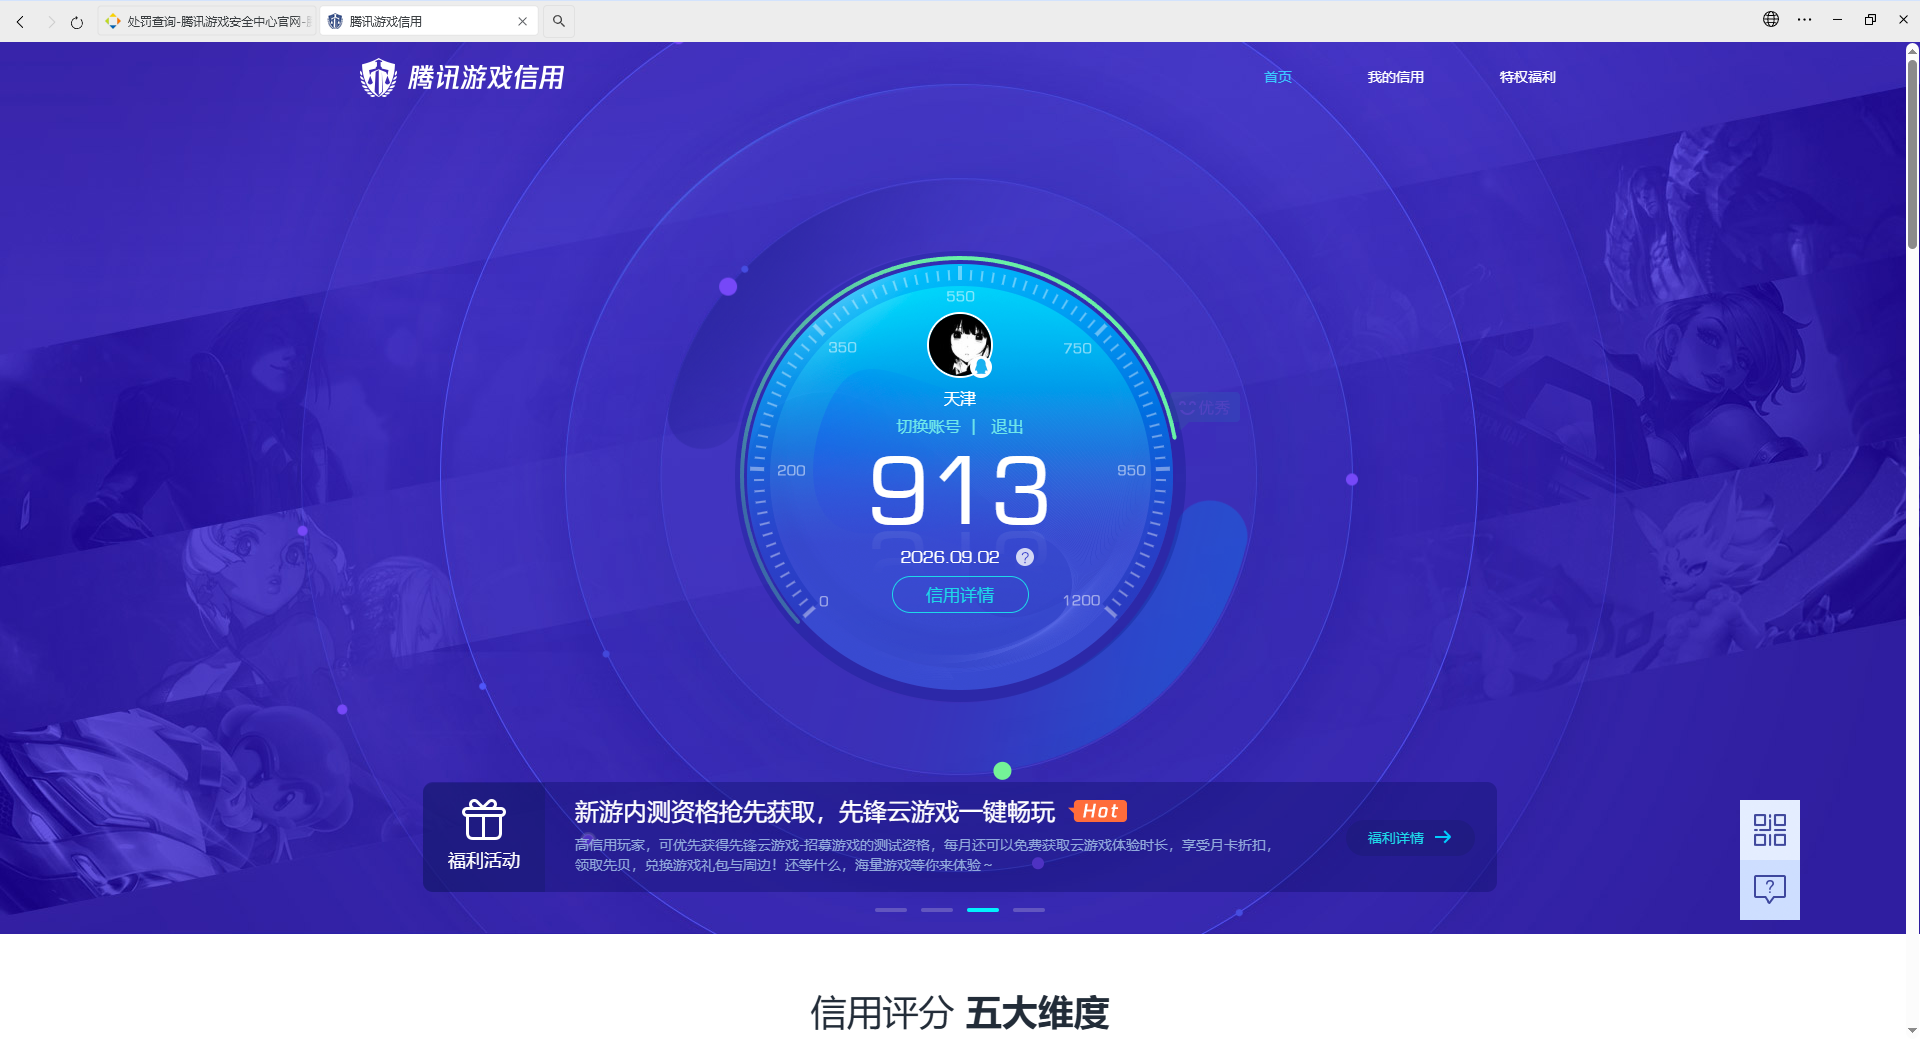
Task: Click the browser back arrow
Action: pyautogui.click(x=20, y=21)
